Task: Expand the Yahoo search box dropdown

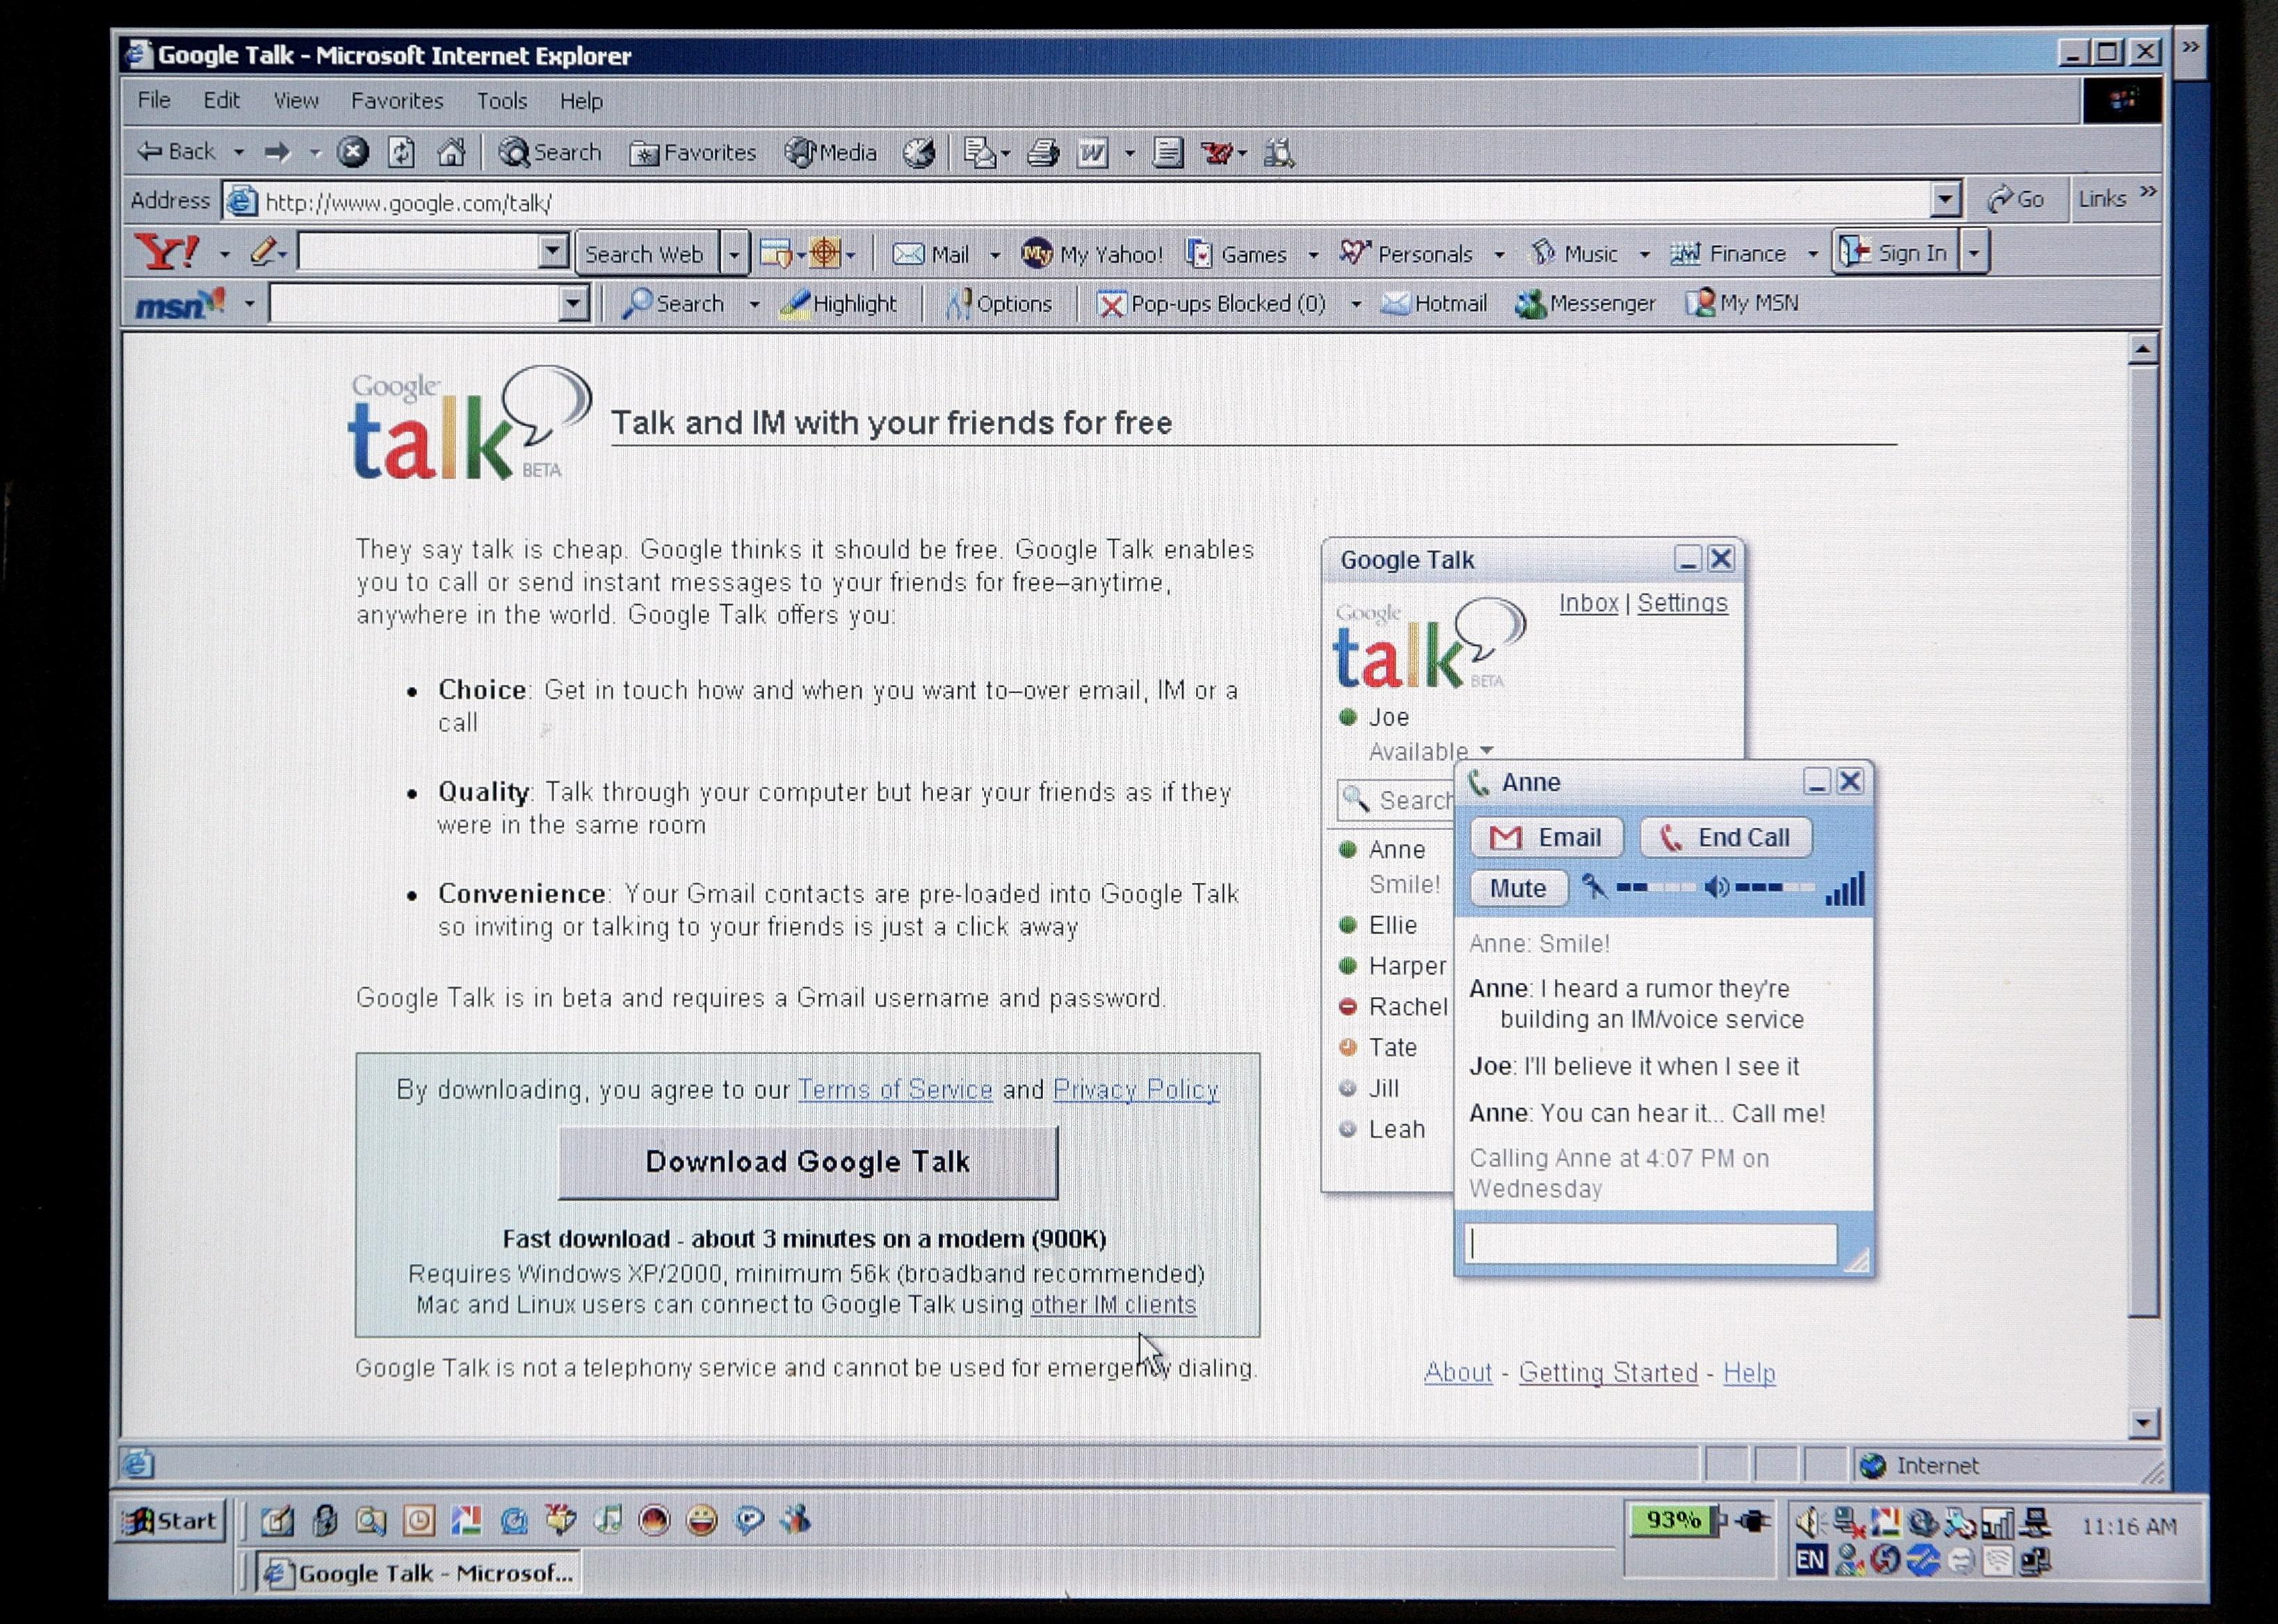Action: pyautogui.click(x=553, y=251)
